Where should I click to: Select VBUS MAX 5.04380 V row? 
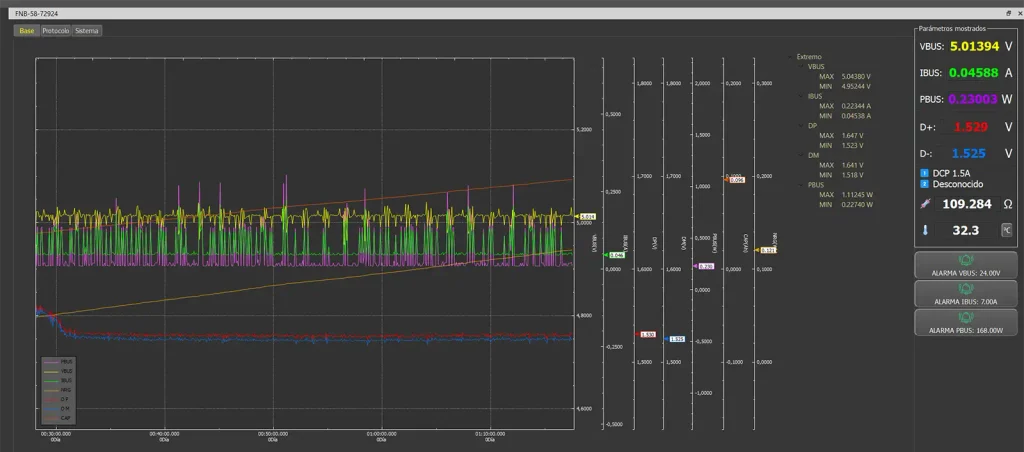(x=845, y=76)
